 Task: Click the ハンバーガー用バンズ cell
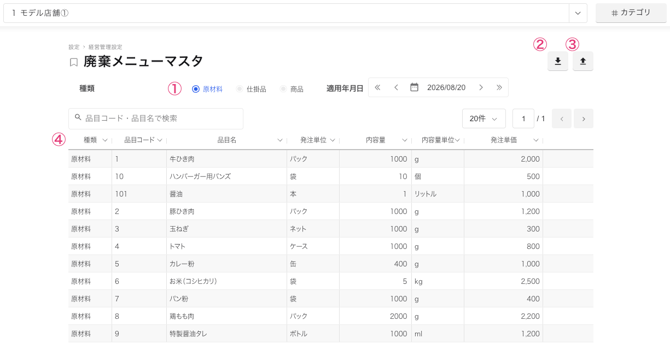pyautogui.click(x=226, y=176)
